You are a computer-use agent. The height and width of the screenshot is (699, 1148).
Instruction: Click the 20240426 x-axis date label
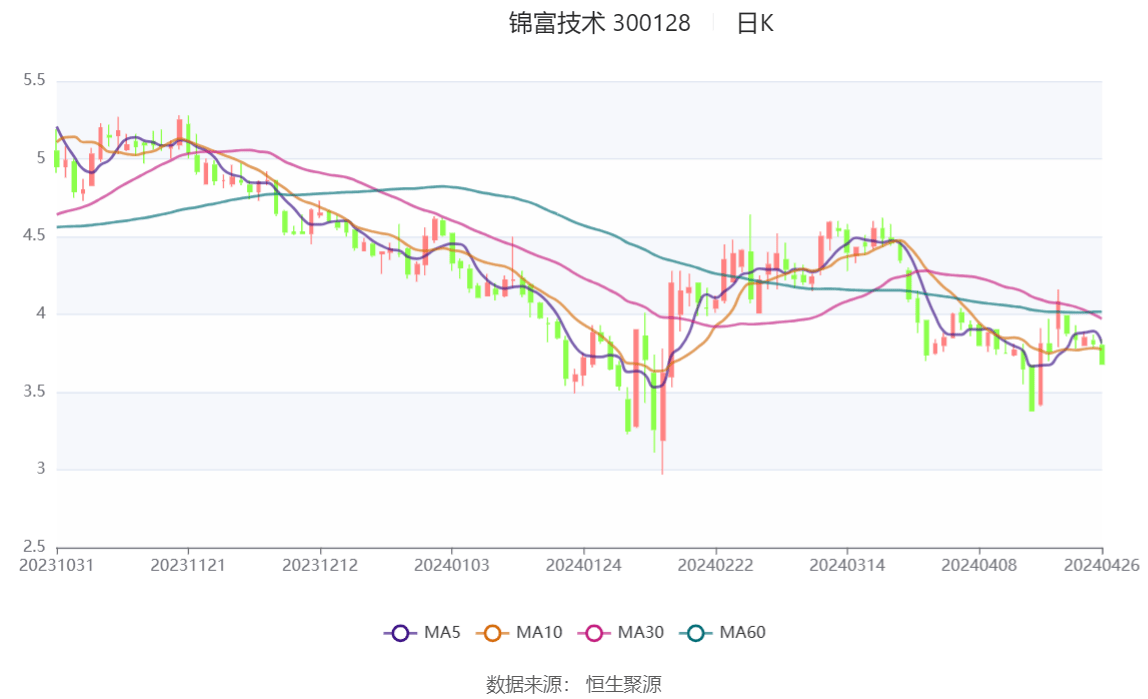[x=1102, y=566]
